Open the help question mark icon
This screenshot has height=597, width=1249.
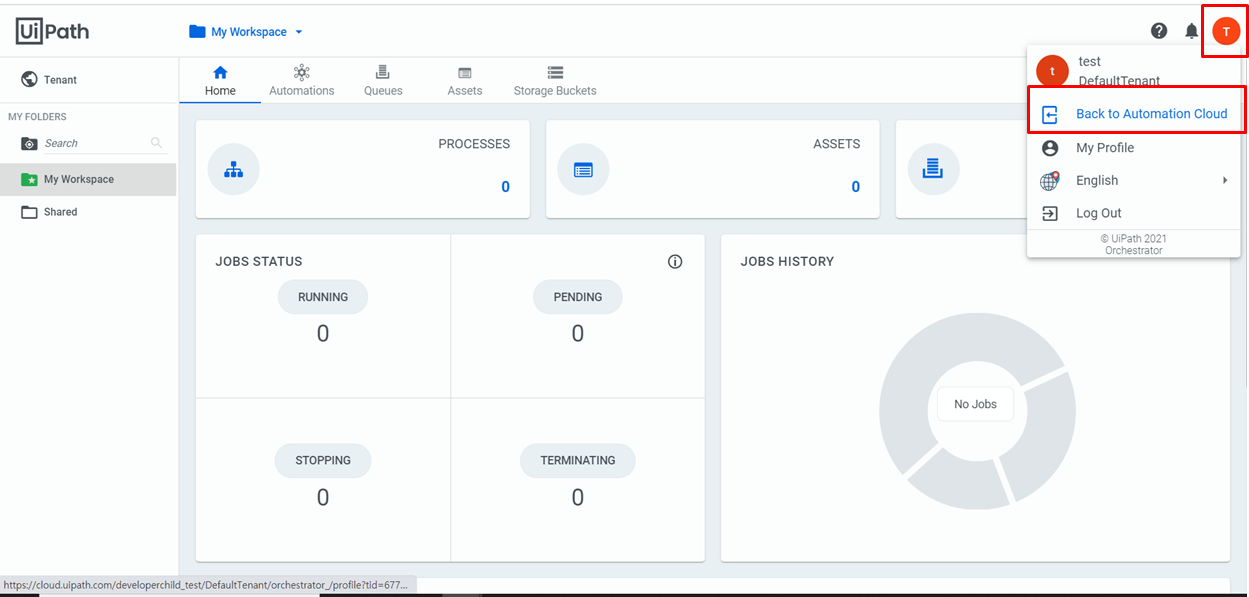click(x=1159, y=31)
